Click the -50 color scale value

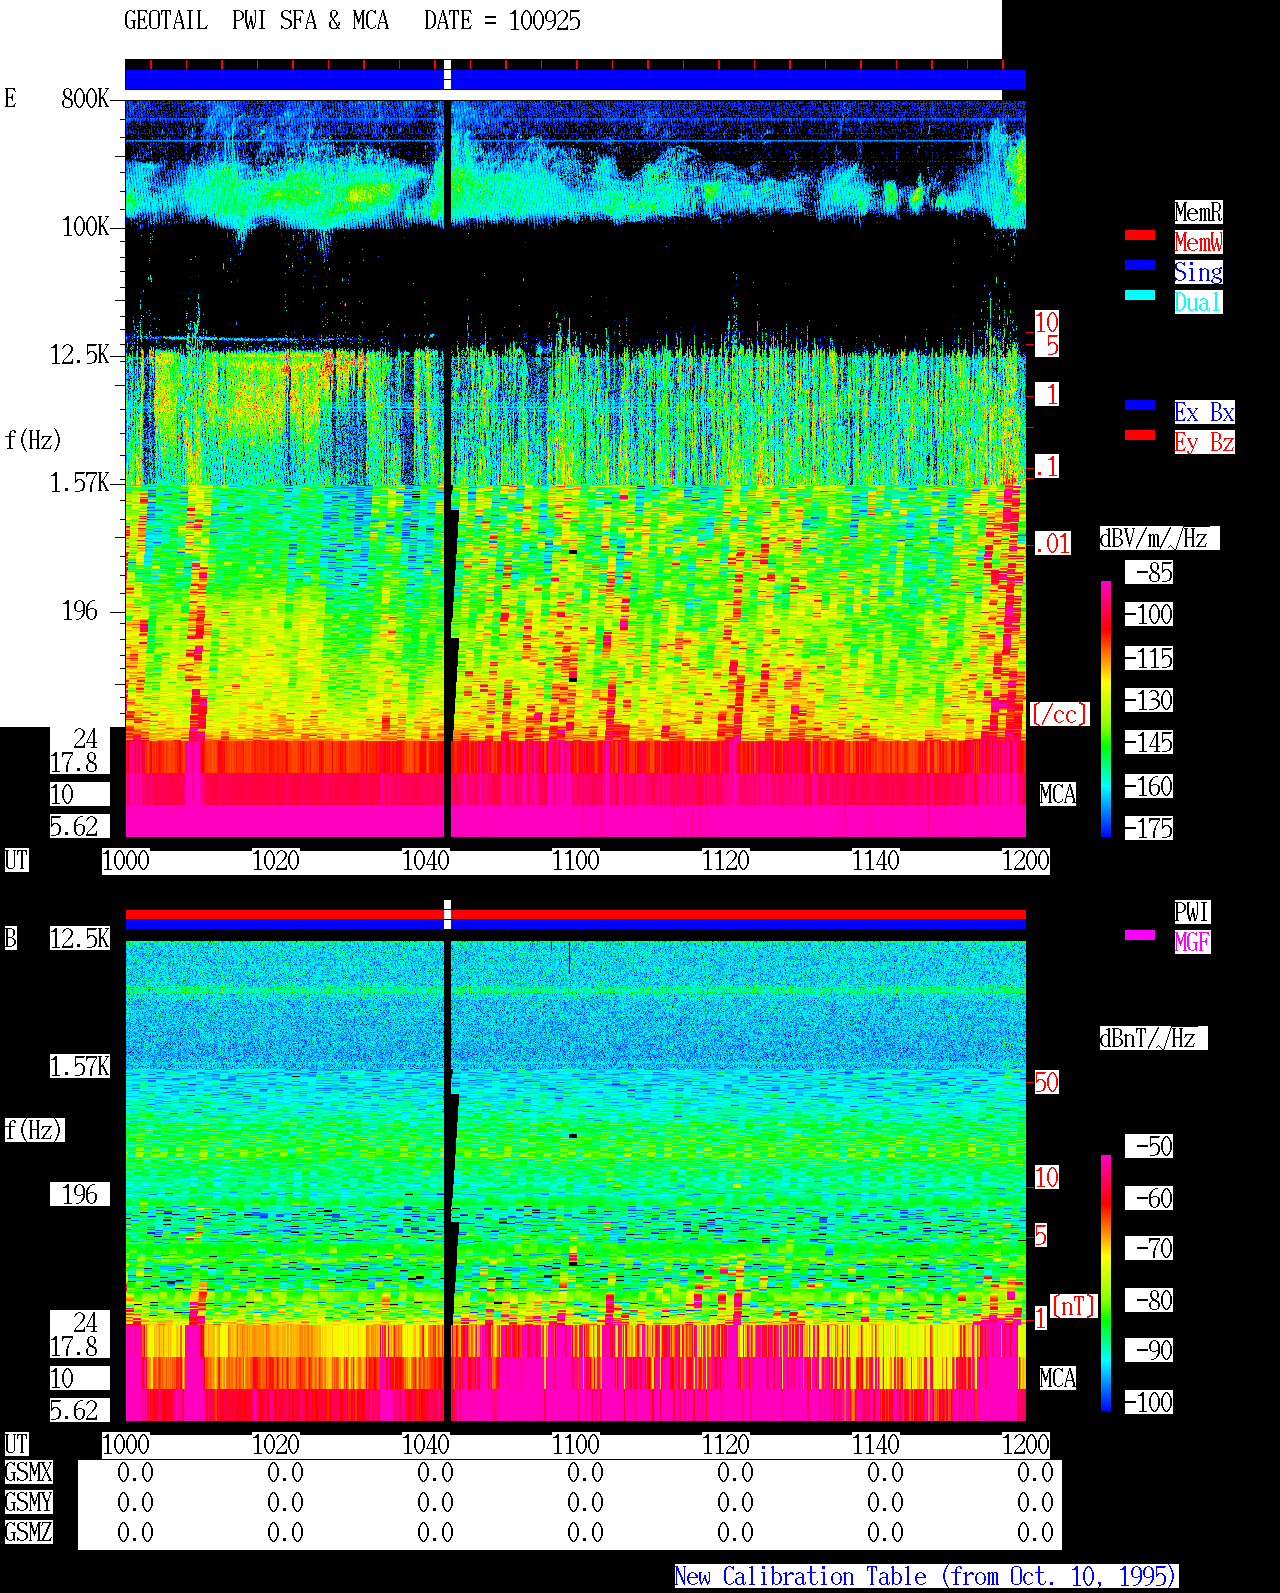[x=1149, y=1146]
